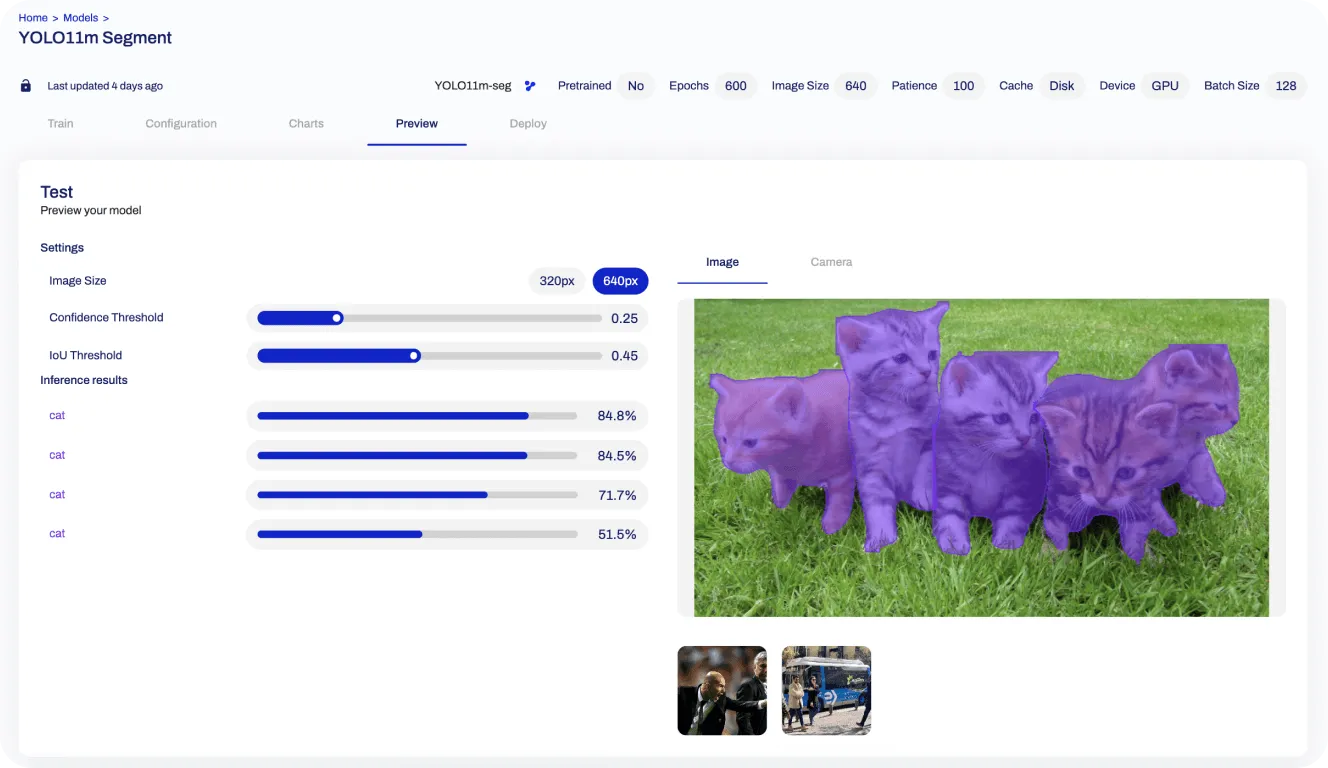
Task: Click the lock icon beside Last updated
Action: click(x=26, y=86)
